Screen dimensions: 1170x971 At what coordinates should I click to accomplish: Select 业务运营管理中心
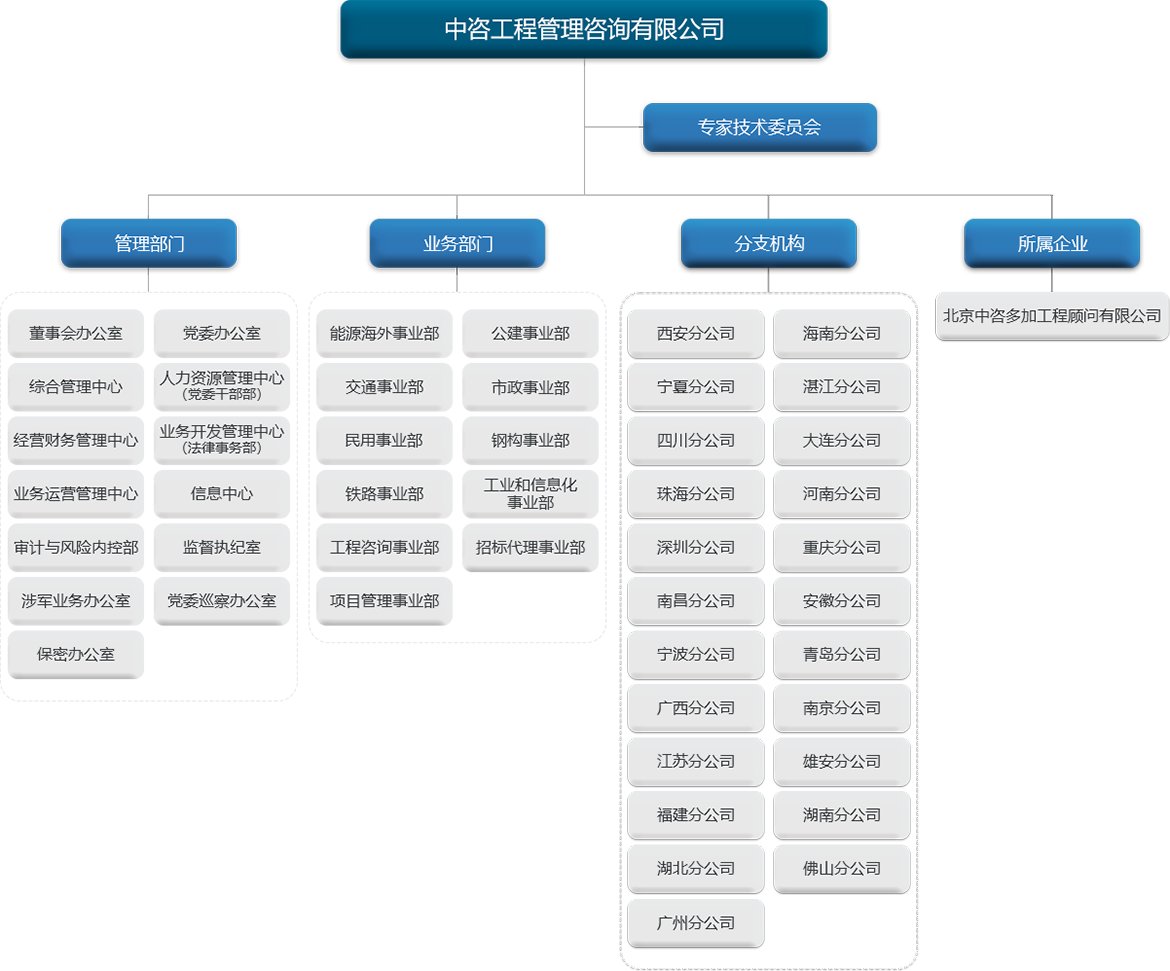(76, 494)
